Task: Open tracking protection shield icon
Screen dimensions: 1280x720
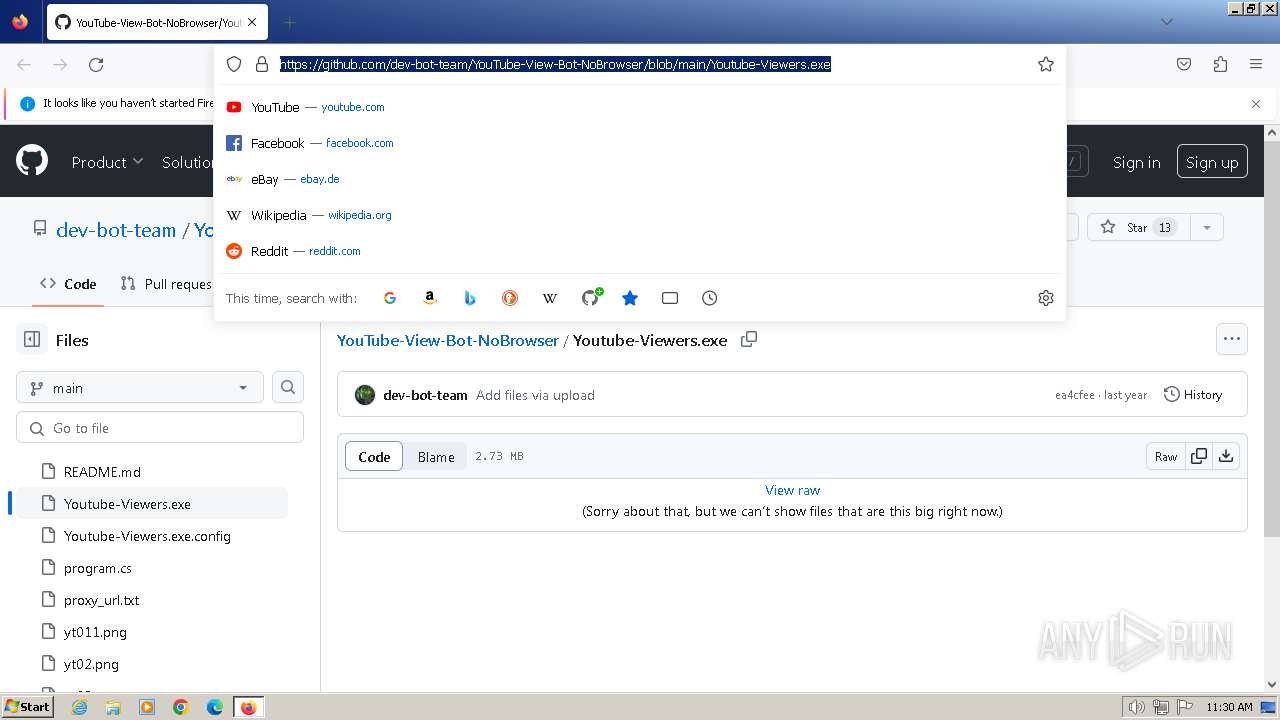Action: (x=234, y=64)
